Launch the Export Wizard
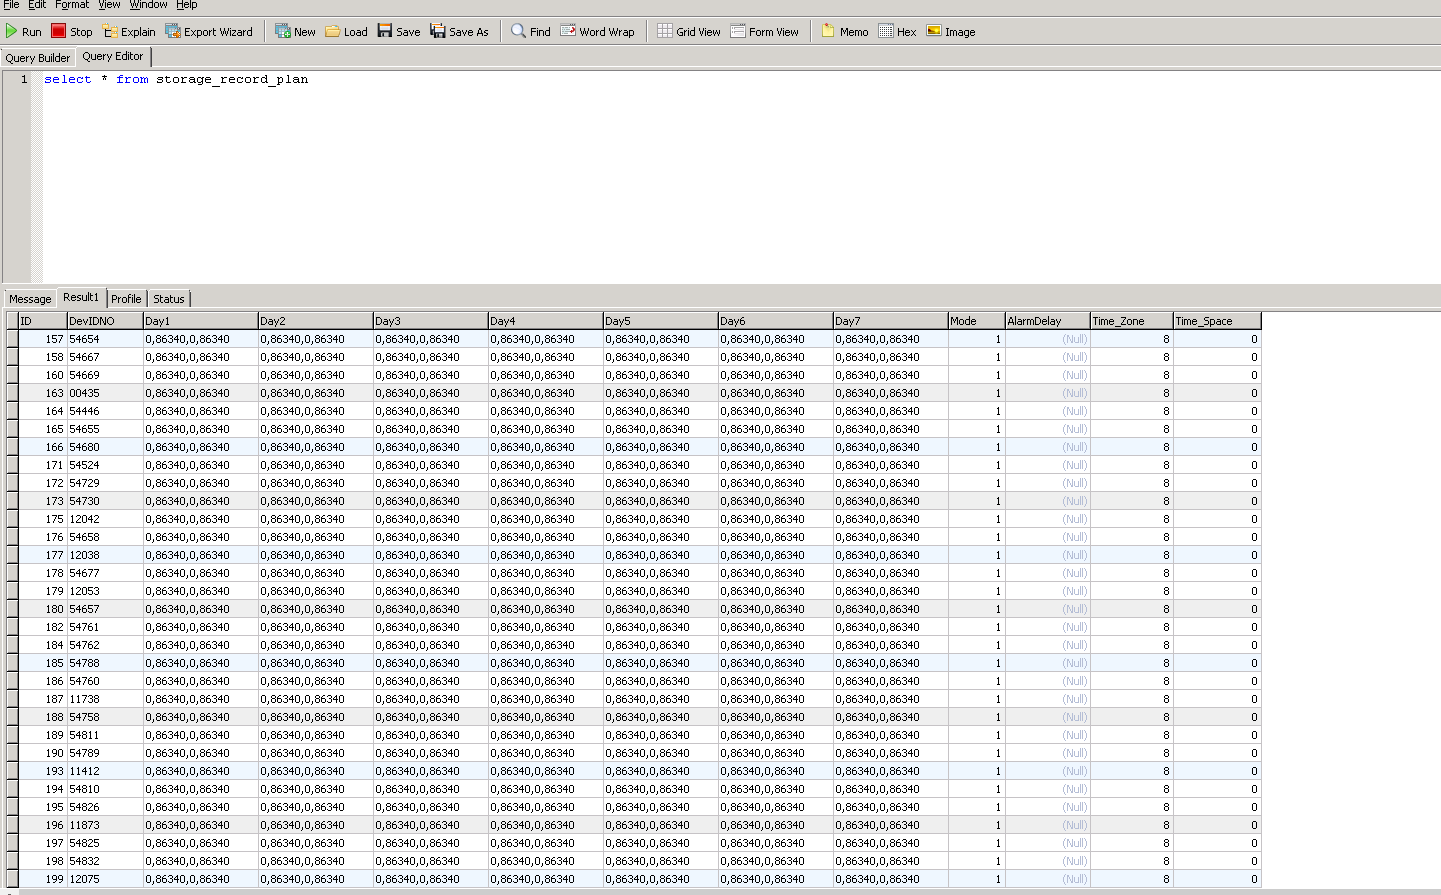1441x895 pixels. pyautogui.click(x=173, y=31)
